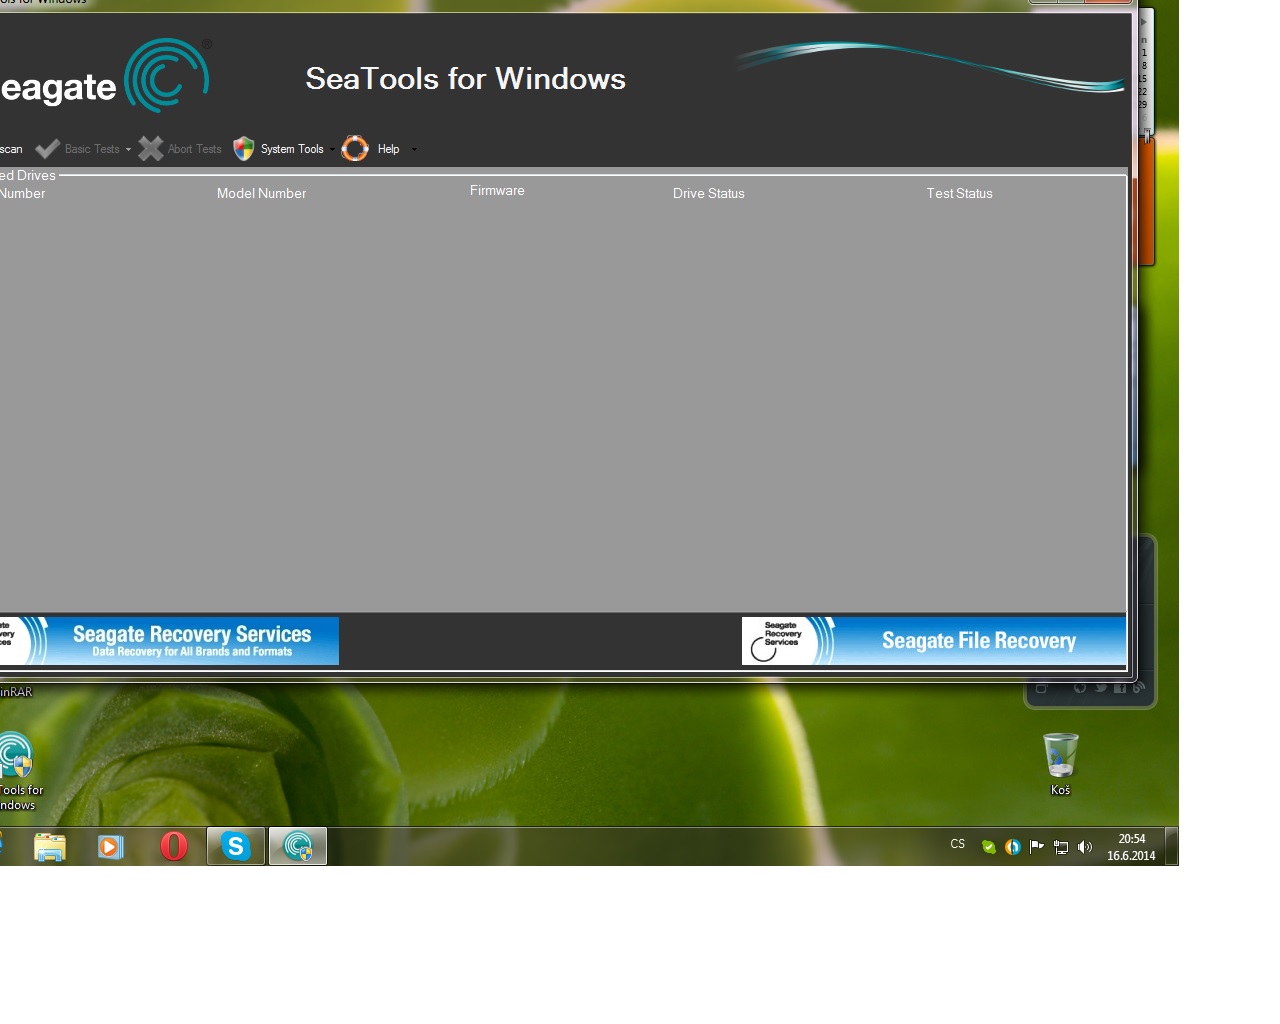Open the Seagate File Recovery banner
Viewport: 1280px width, 1024px height.
[934, 641]
